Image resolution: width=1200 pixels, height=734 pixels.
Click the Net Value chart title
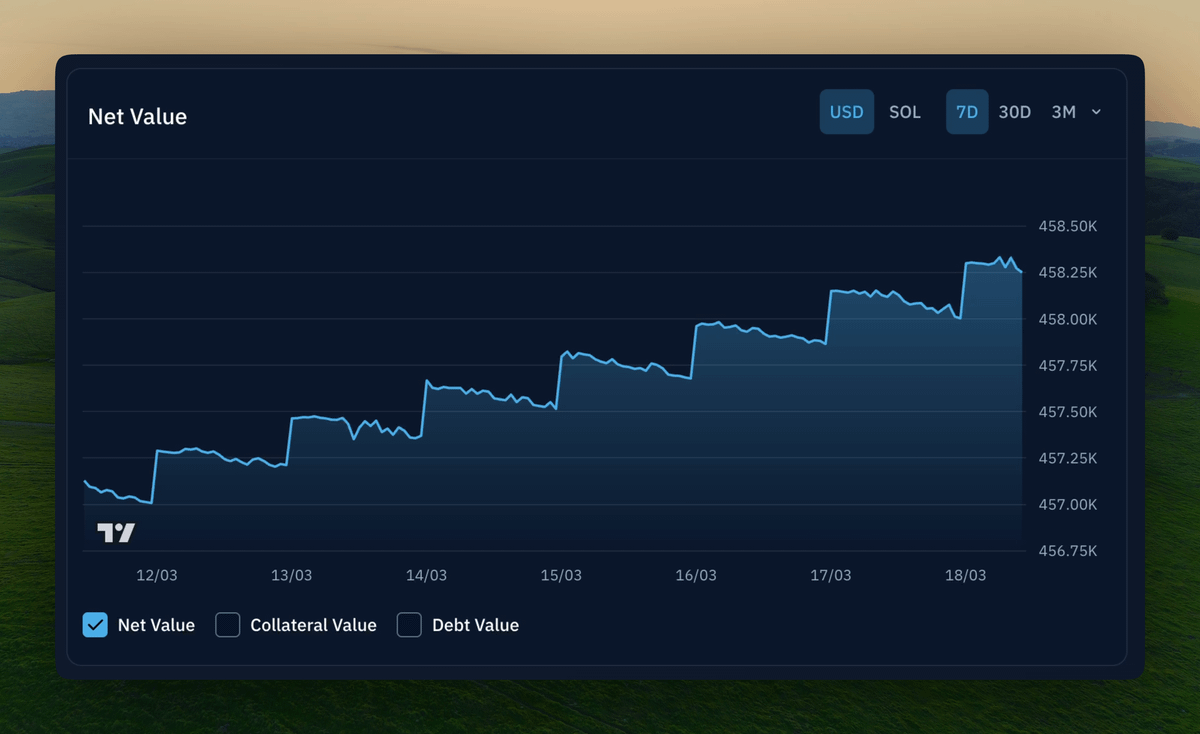[x=138, y=116]
